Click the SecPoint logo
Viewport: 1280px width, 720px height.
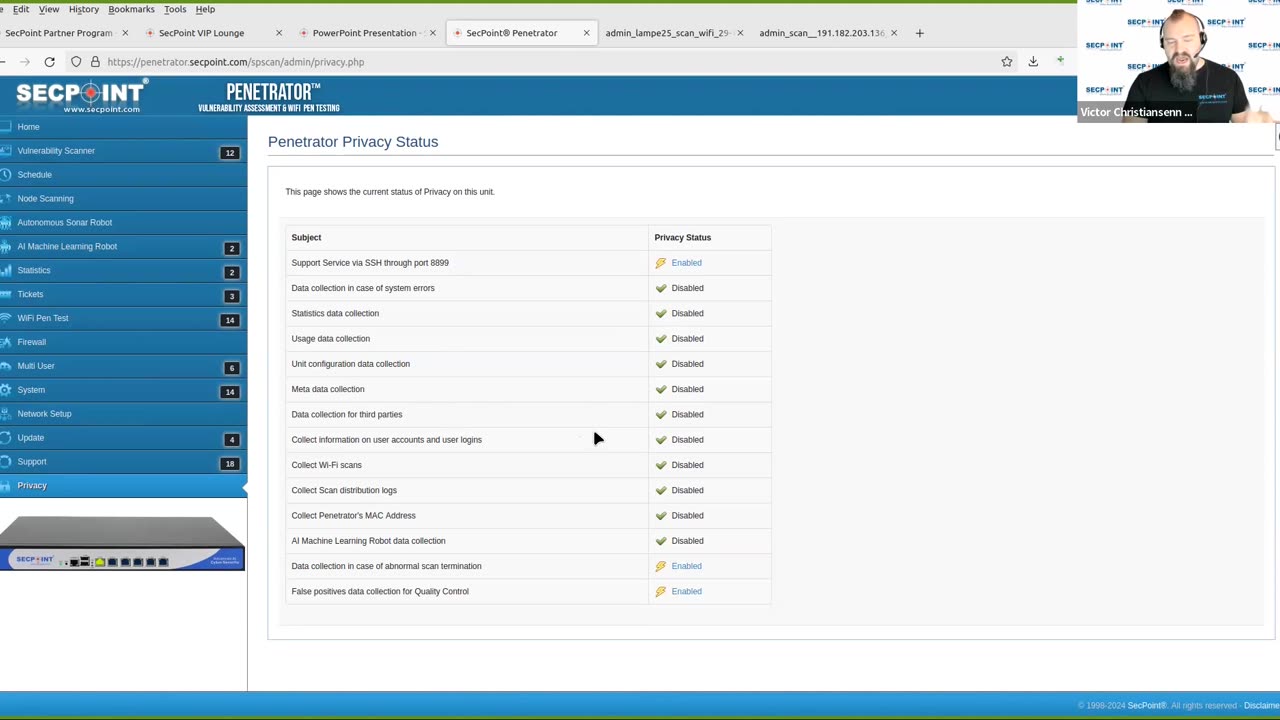(80, 97)
